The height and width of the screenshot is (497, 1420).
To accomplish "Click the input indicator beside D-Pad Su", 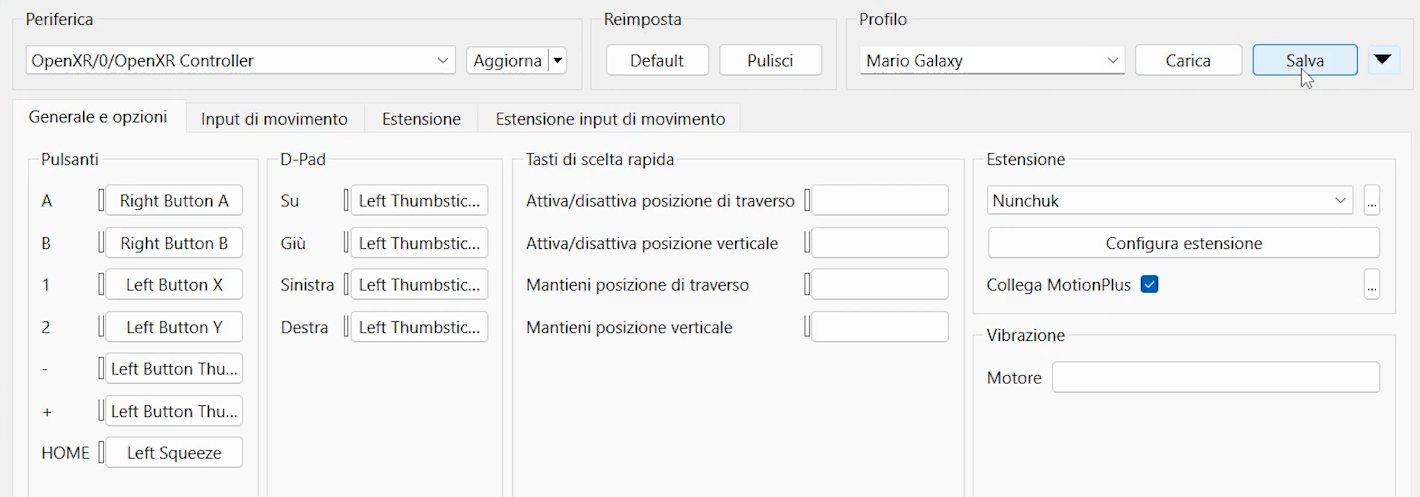I will pos(346,201).
